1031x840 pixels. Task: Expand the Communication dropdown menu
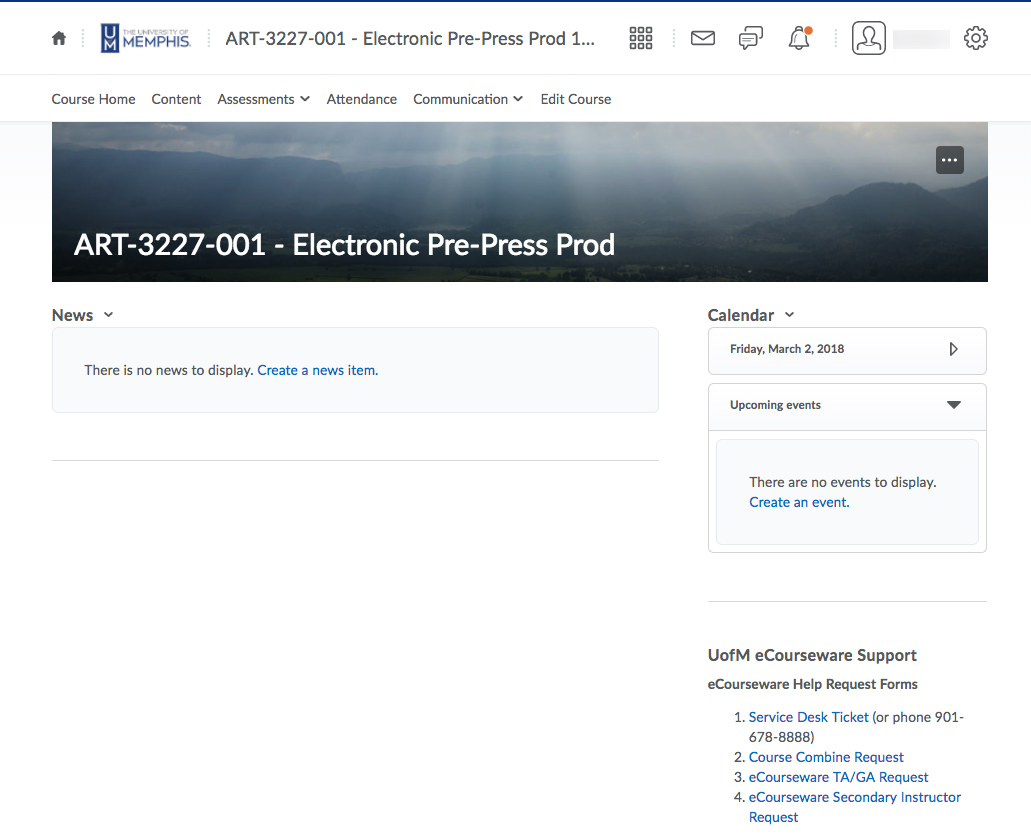pyautogui.click(x=467, y=99)
